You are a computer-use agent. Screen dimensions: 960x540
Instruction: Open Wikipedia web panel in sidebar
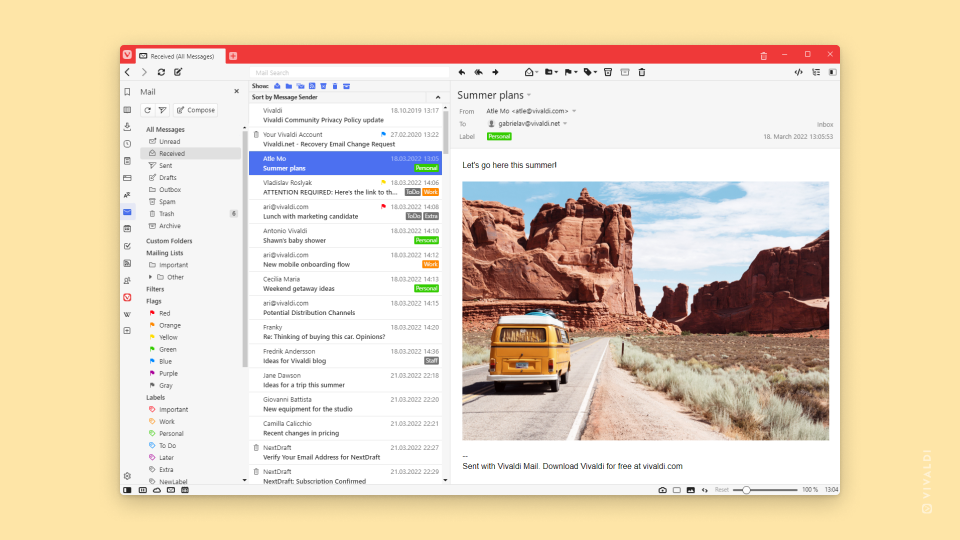point(127,314)
